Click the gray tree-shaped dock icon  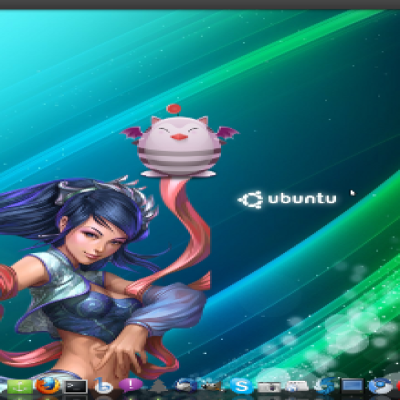(x=158, y=386)
